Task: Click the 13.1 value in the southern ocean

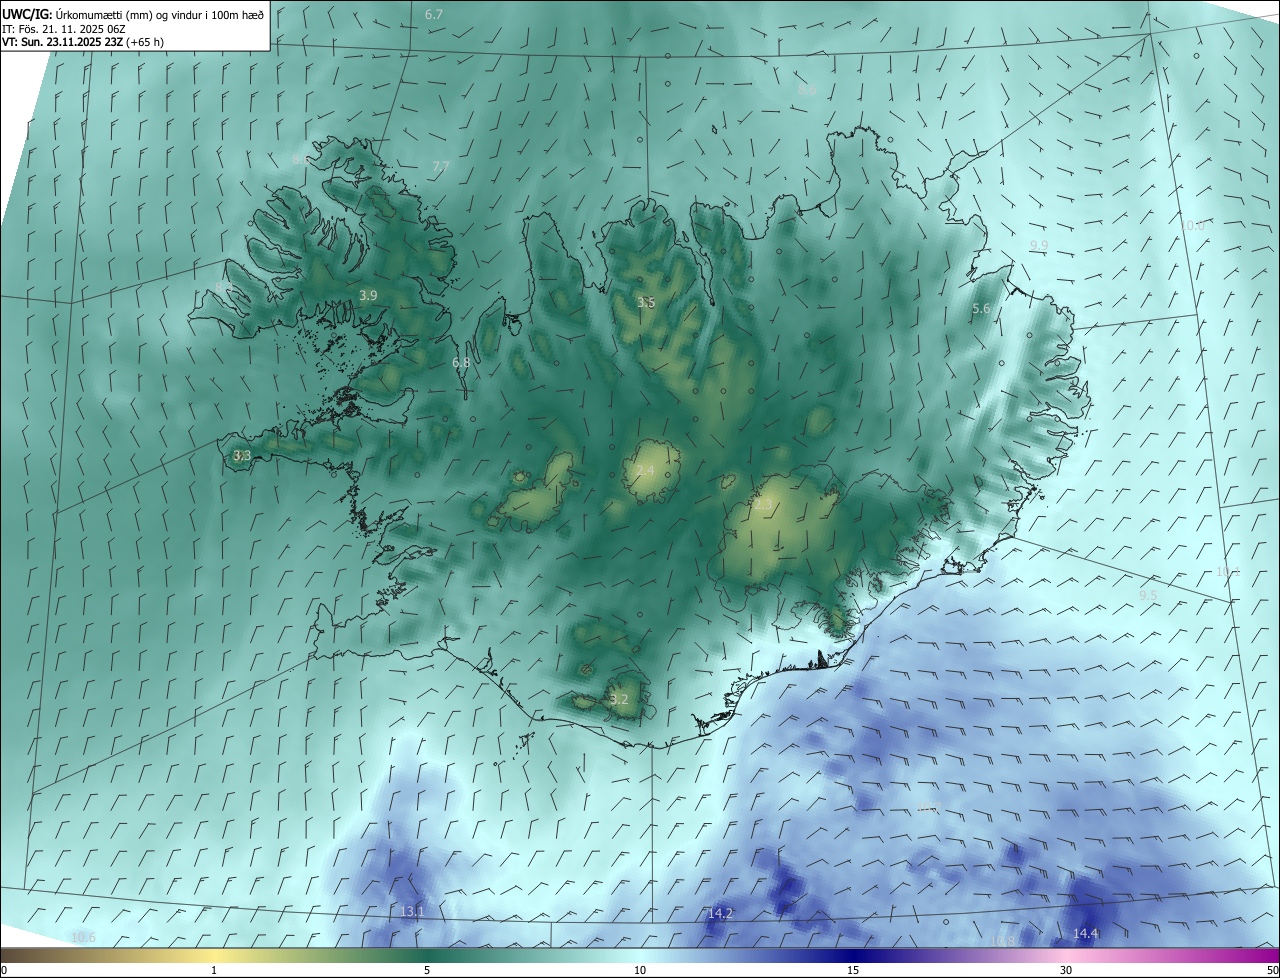Action: pyautogui.click(x=412, y=912)
